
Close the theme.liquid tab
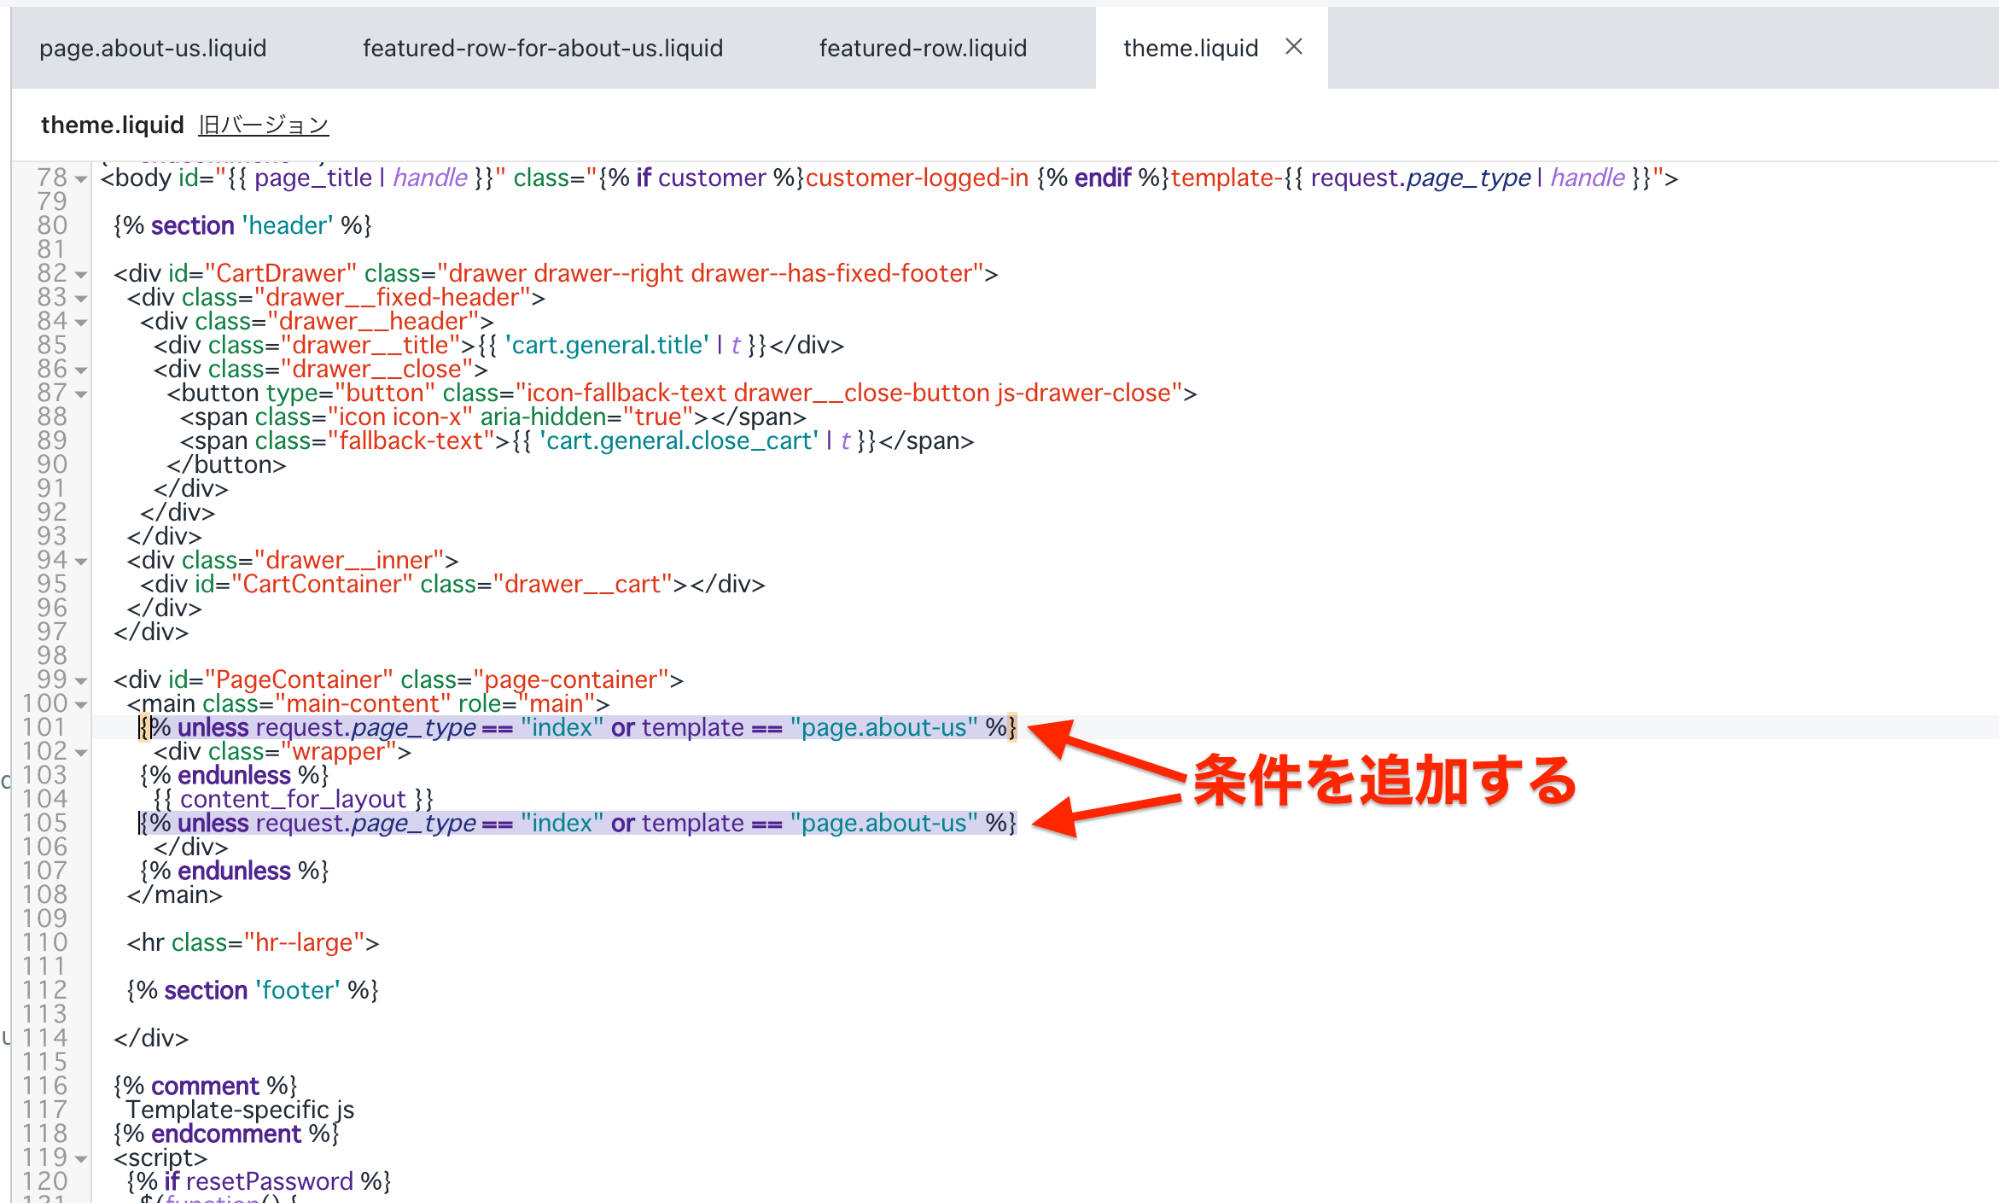pos(1293,47)
